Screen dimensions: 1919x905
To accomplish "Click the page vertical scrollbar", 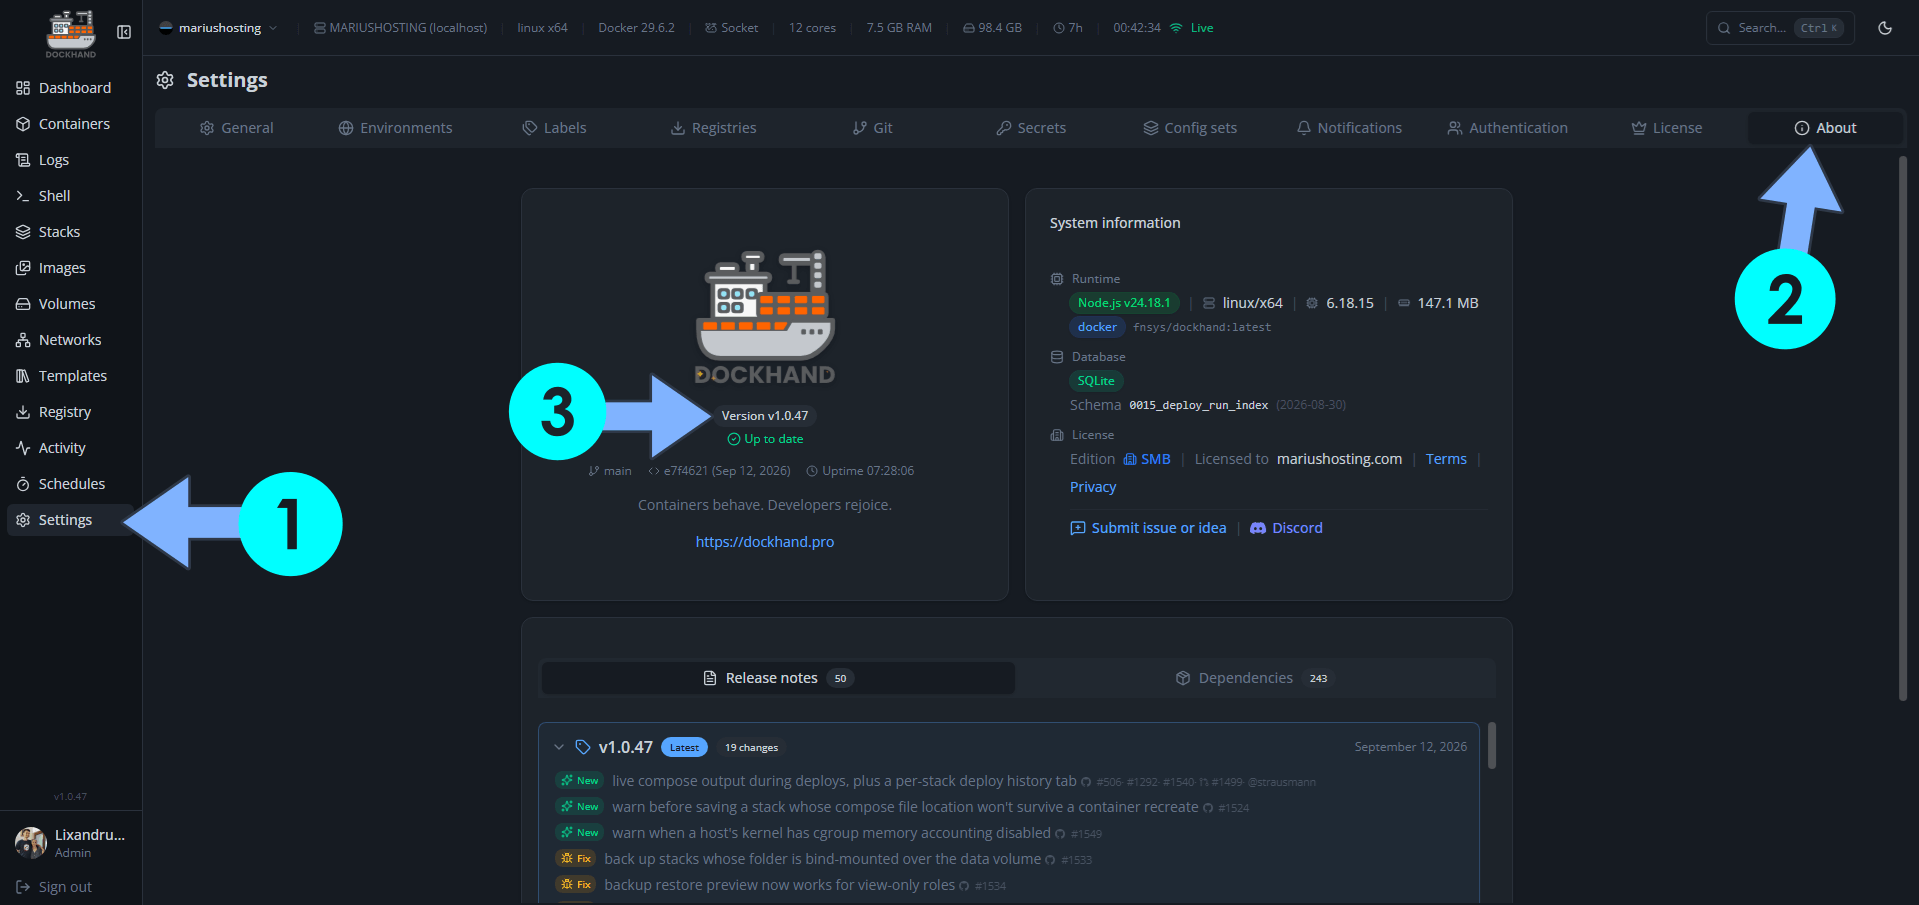I will [1903, 428].
